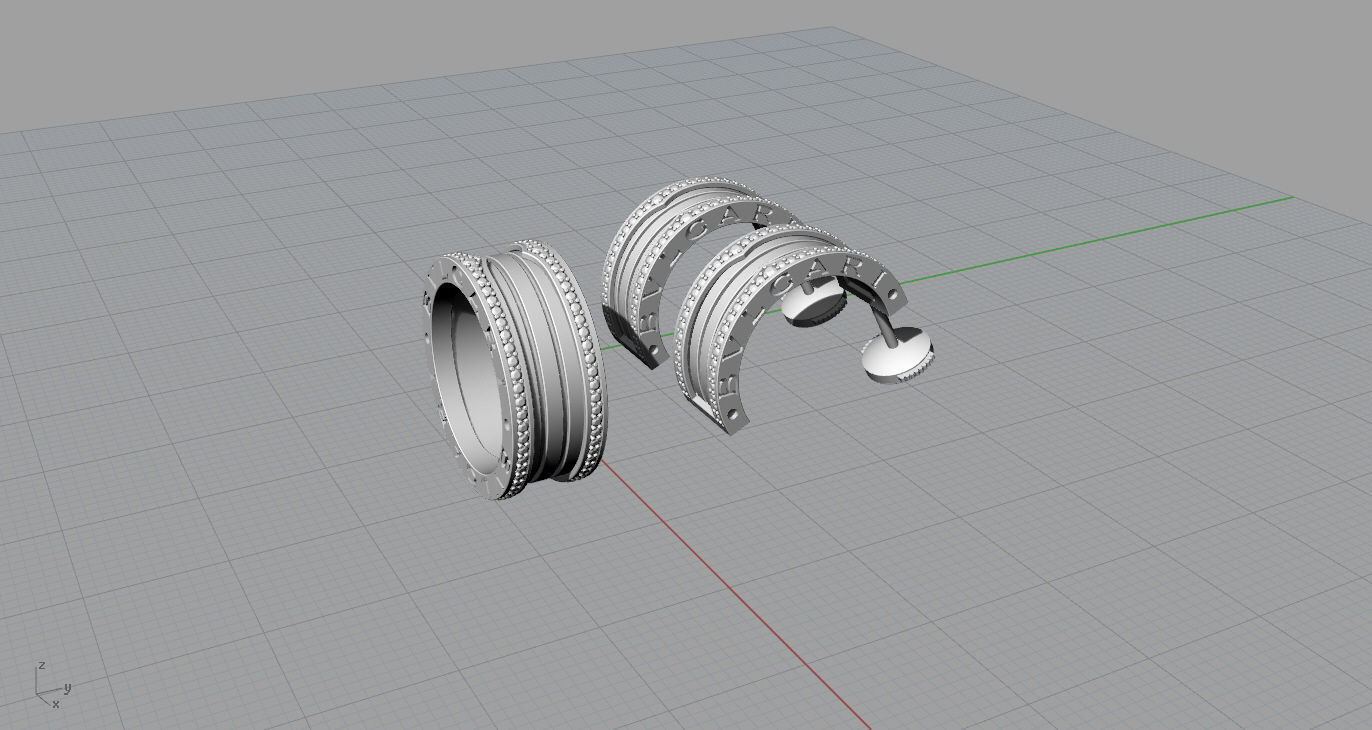
Task: Select the upper disc-shaped stud
Action: click(x=814, y=301)
